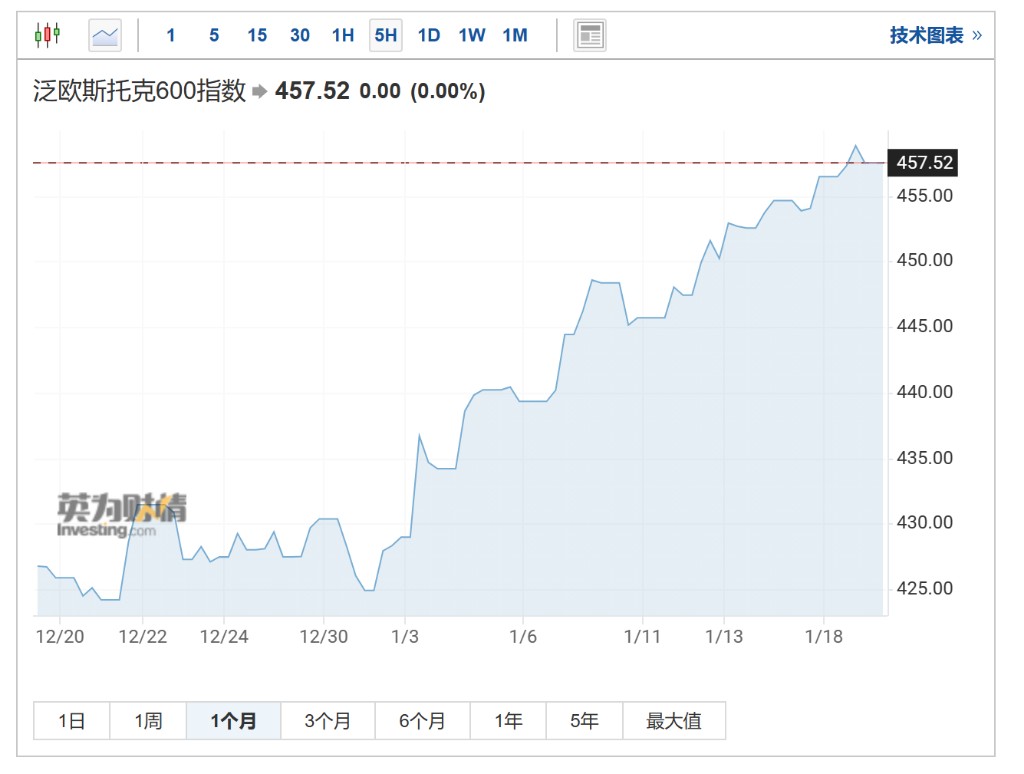The width and height of the screenshot is (1024, 774).
Task: Set the 1-minute interval
Action: click(x=171, y=36)
